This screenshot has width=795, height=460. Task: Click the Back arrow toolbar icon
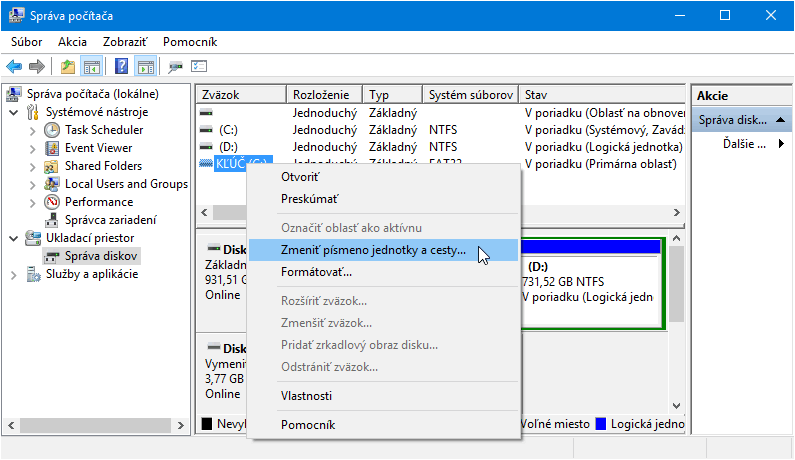14,67
